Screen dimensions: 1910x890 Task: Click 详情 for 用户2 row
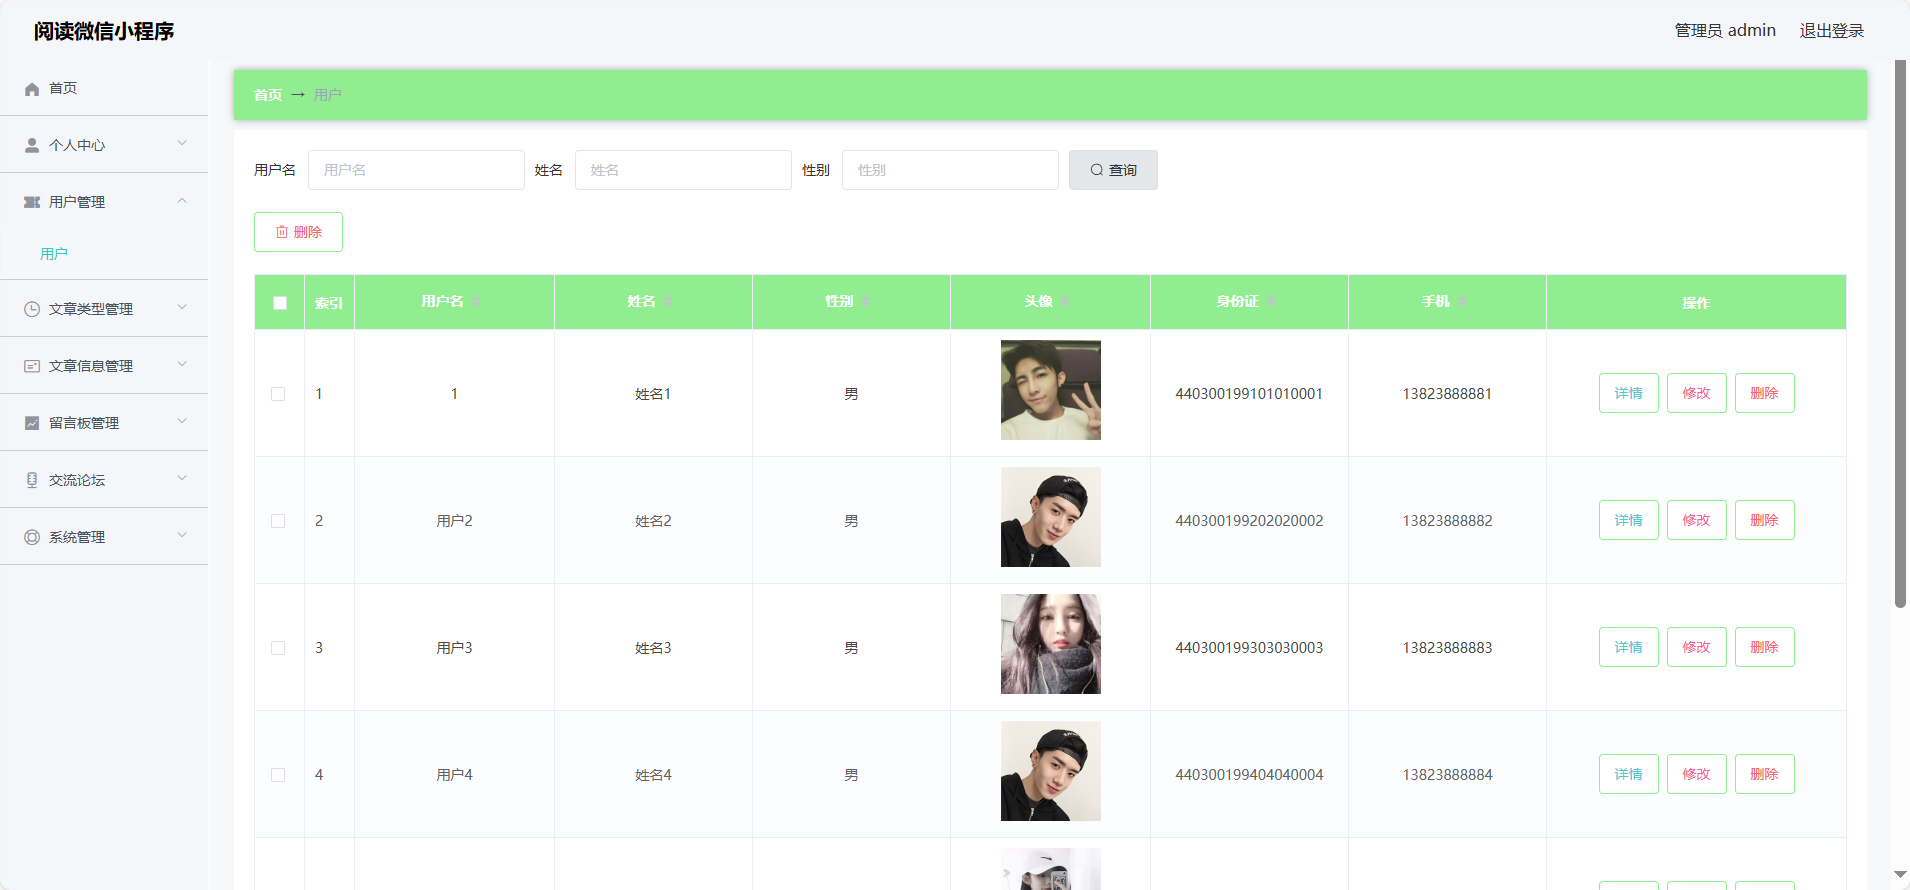[1629, 520]
